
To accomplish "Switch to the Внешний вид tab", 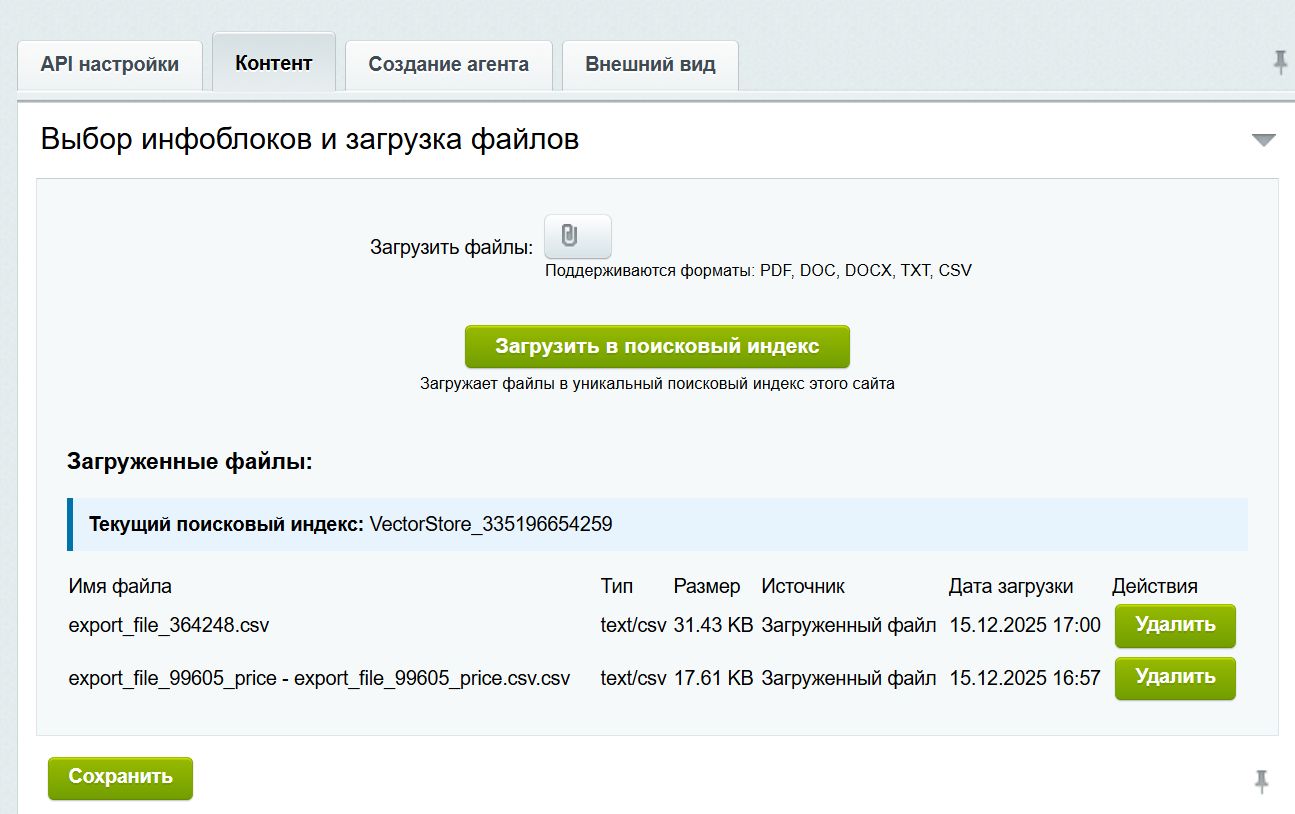I will (x=649, y=64).
